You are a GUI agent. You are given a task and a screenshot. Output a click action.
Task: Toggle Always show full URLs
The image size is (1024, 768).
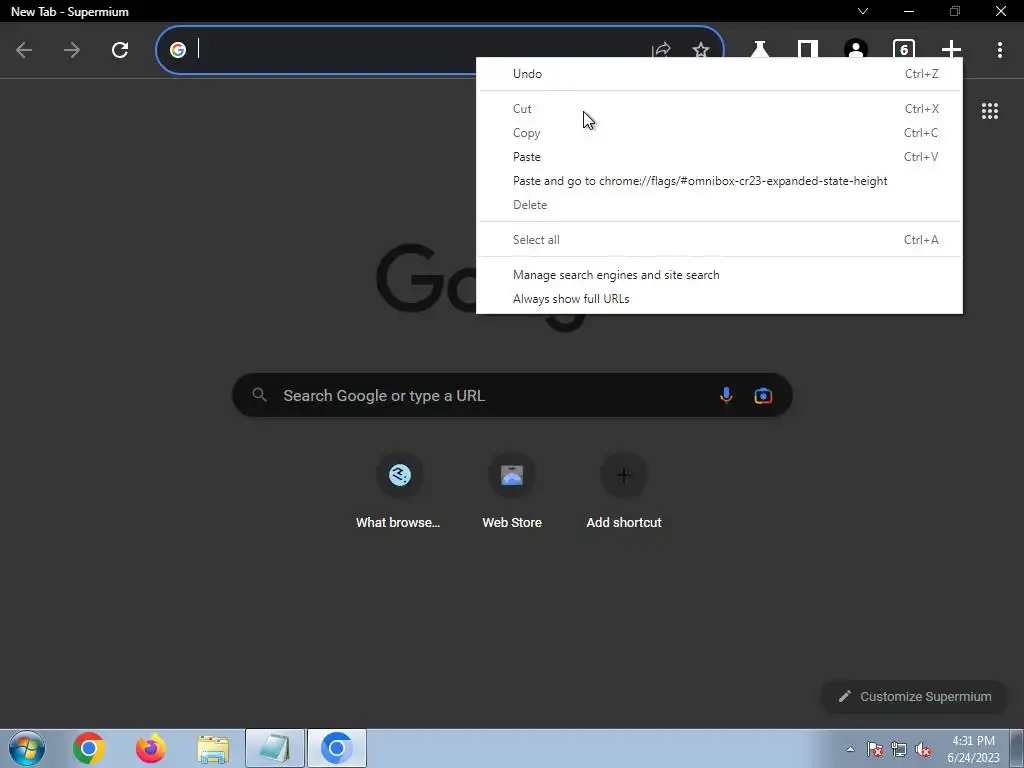tap(719, 299)
